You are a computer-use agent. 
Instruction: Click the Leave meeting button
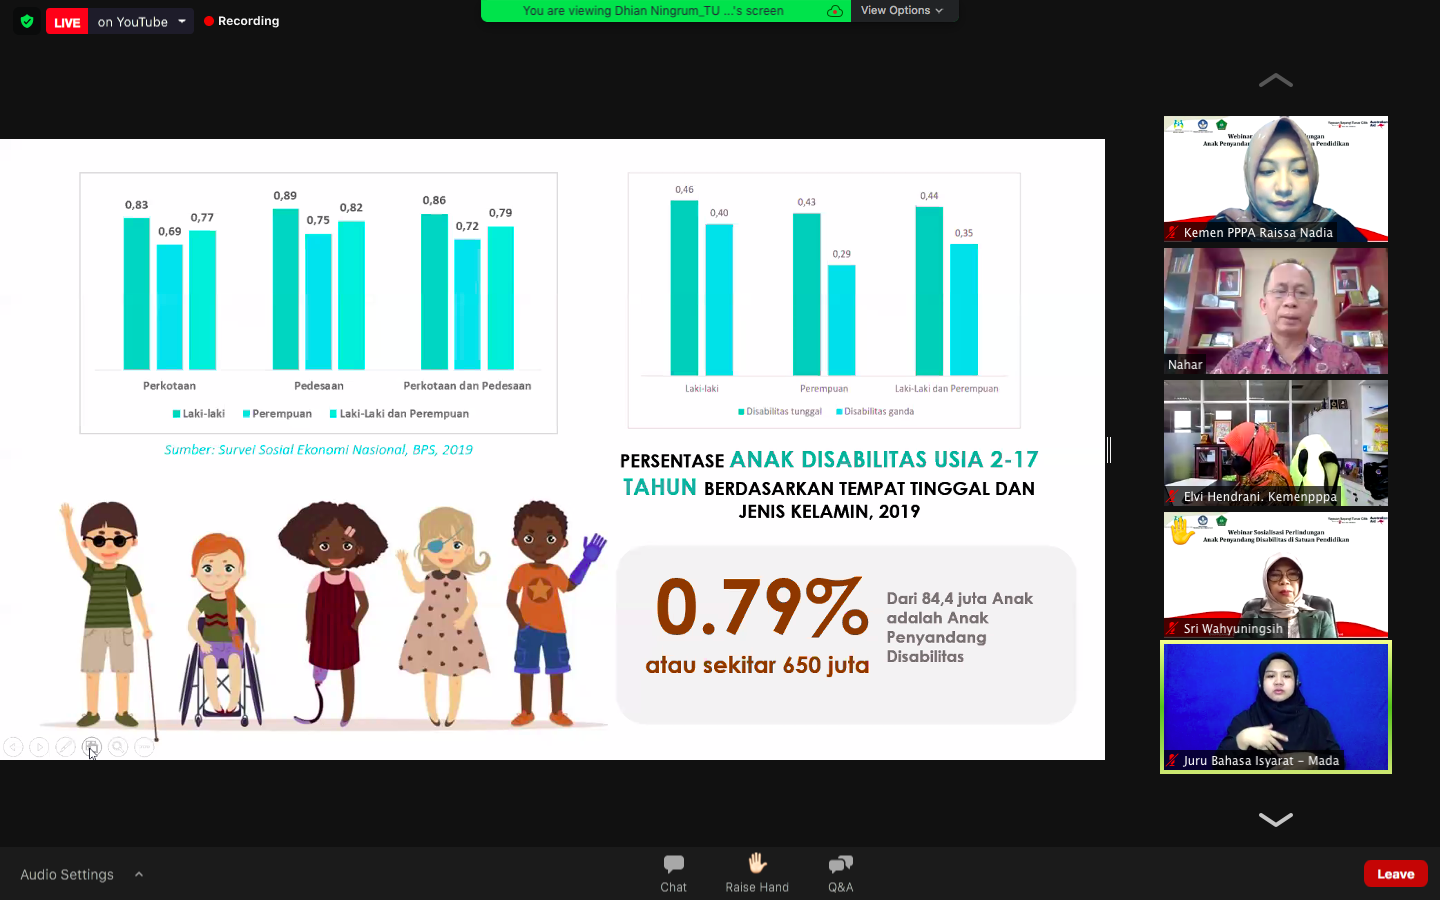tap(1395, 873)
